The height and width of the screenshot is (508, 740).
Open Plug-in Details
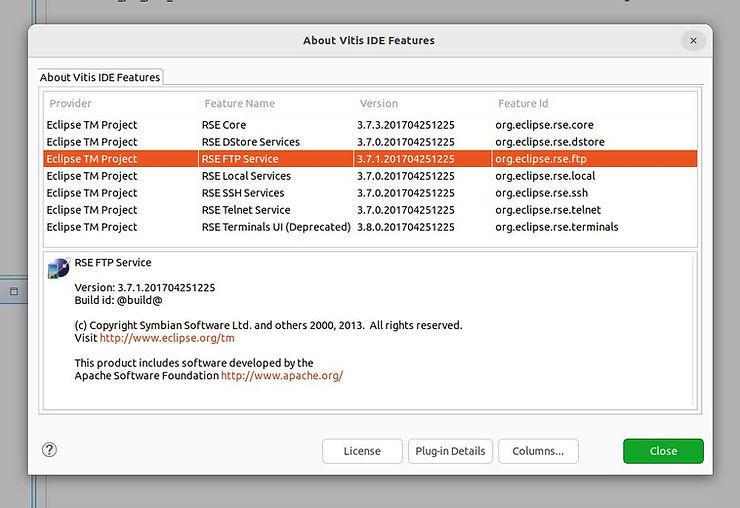[450, 451]
